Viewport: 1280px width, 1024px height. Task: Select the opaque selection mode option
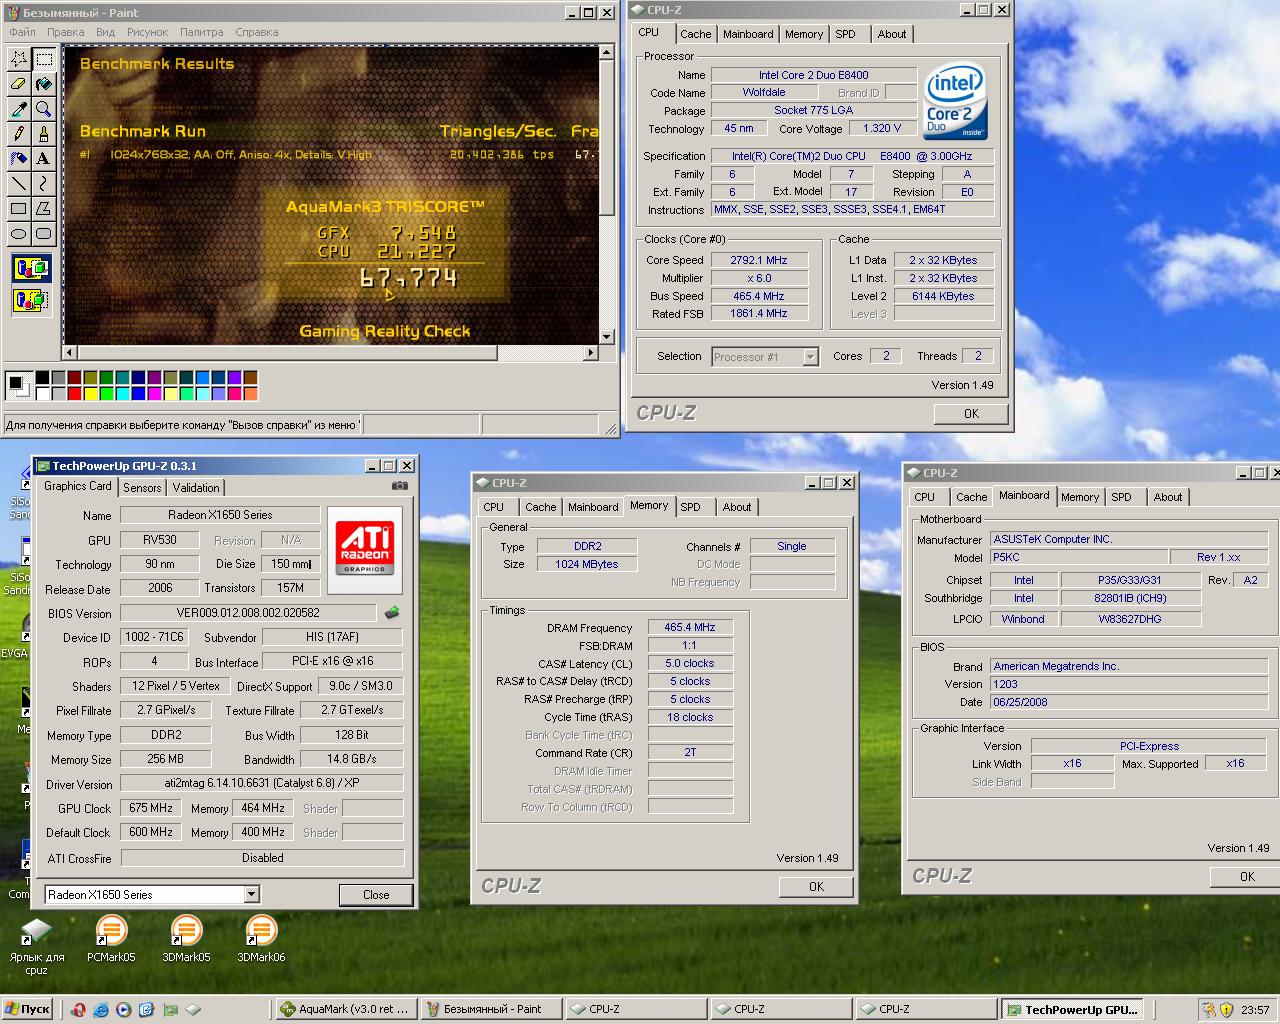[x=31, y=268]
